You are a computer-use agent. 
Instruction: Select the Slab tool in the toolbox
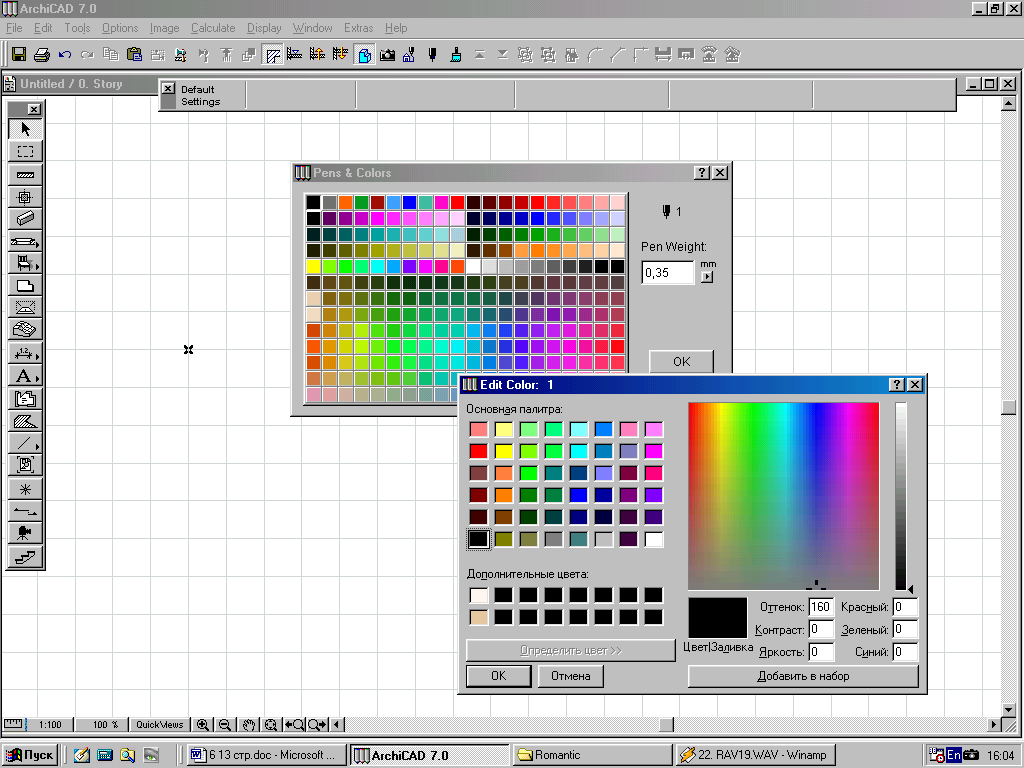pos(25,285)
